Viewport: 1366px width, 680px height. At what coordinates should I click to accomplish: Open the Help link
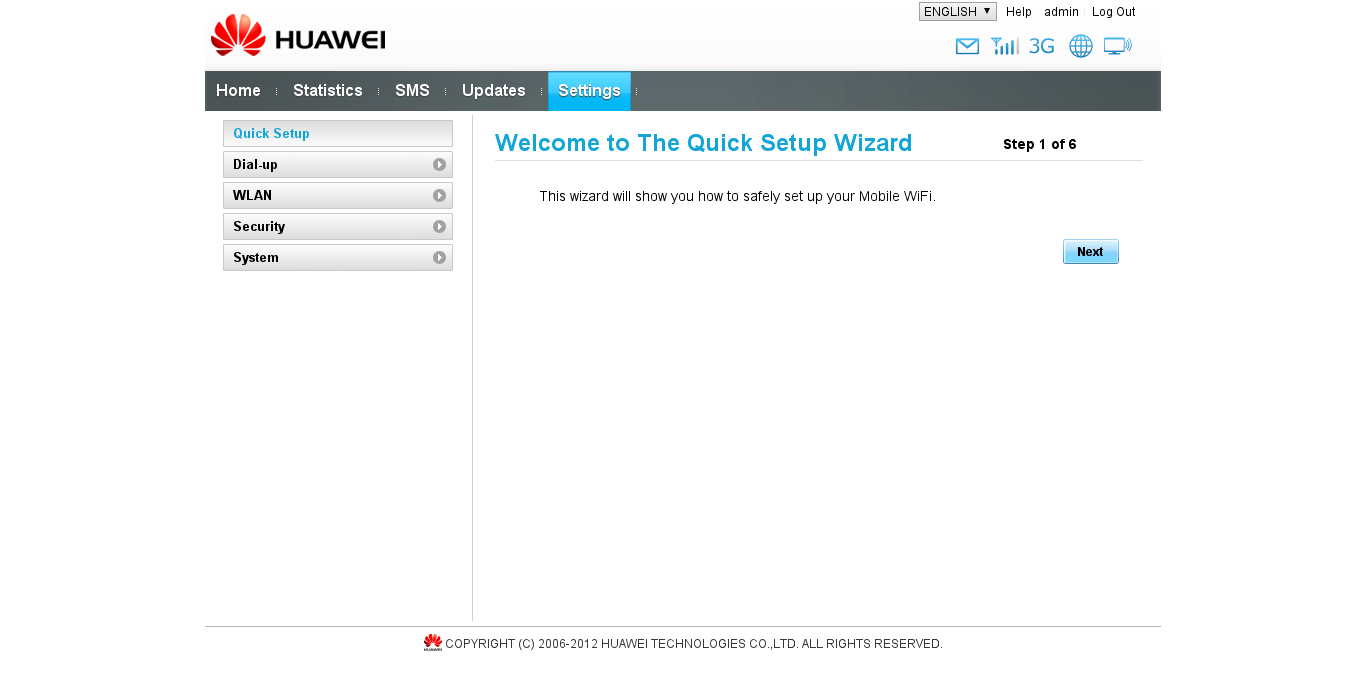click(x=1019, y=12)
